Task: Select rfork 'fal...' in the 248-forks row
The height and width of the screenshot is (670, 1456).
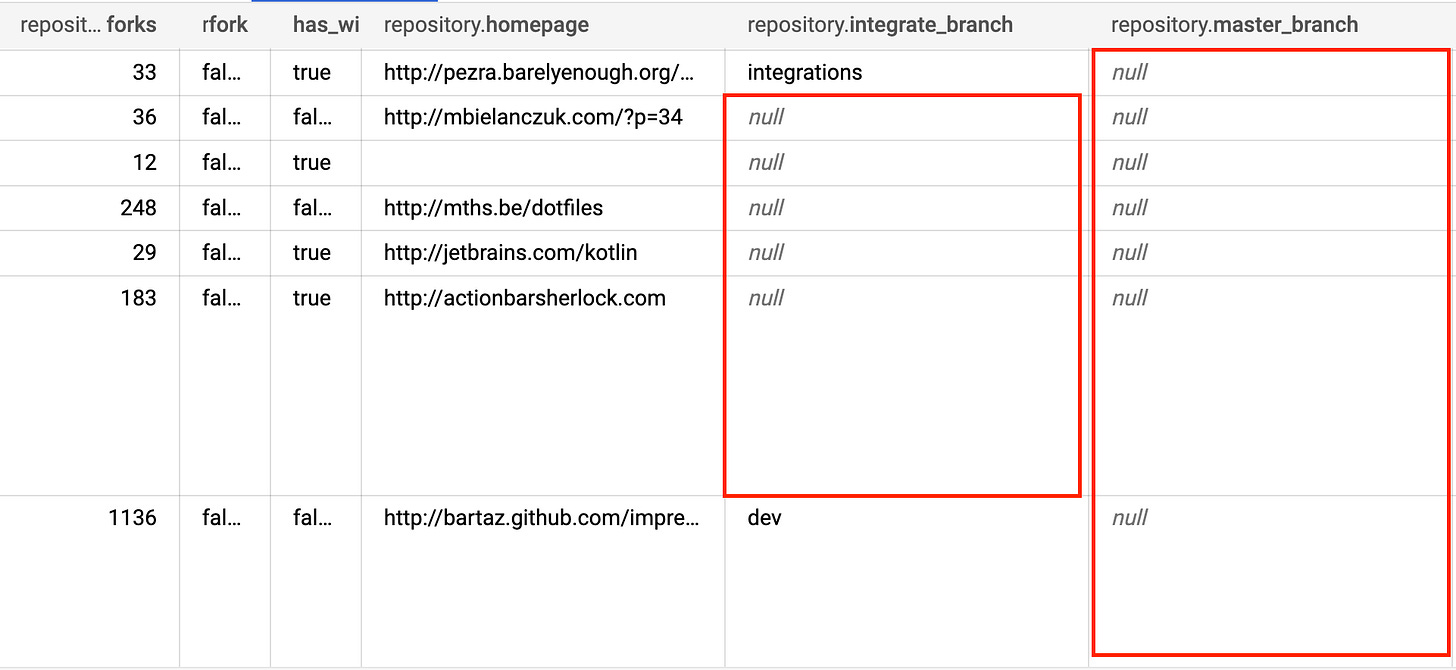Action: click(221, 208)
